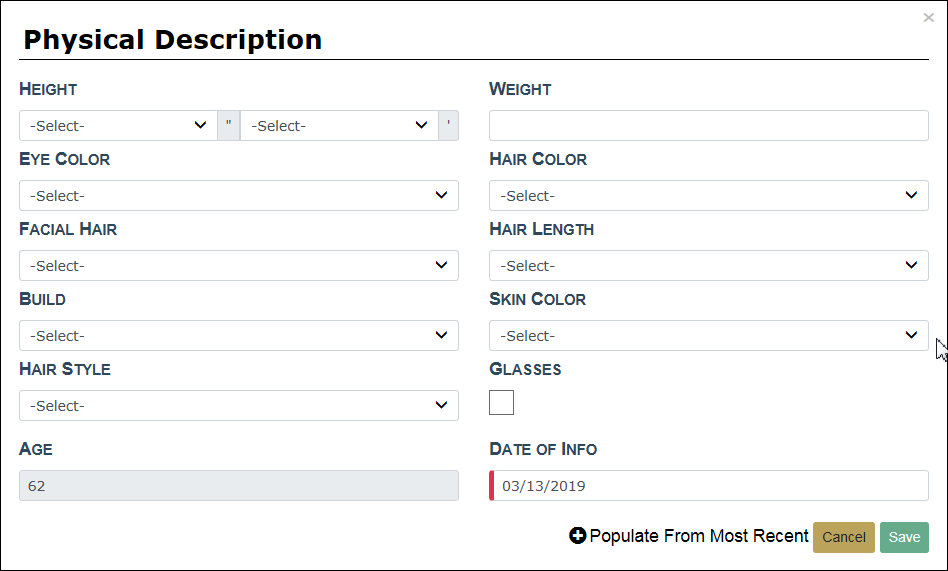
Task: Open the second Height dropdown
Action: [x=339, y=125]
